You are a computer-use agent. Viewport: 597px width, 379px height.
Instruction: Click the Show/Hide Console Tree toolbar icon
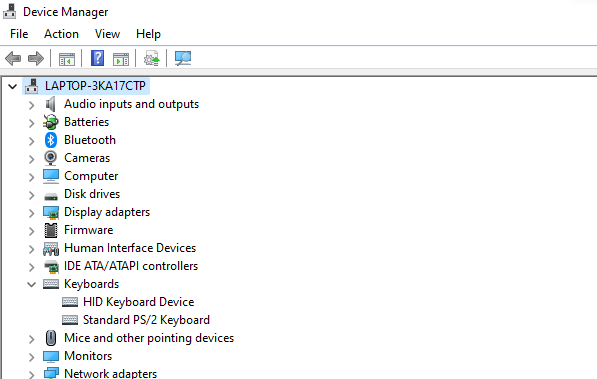pos(67,59)
